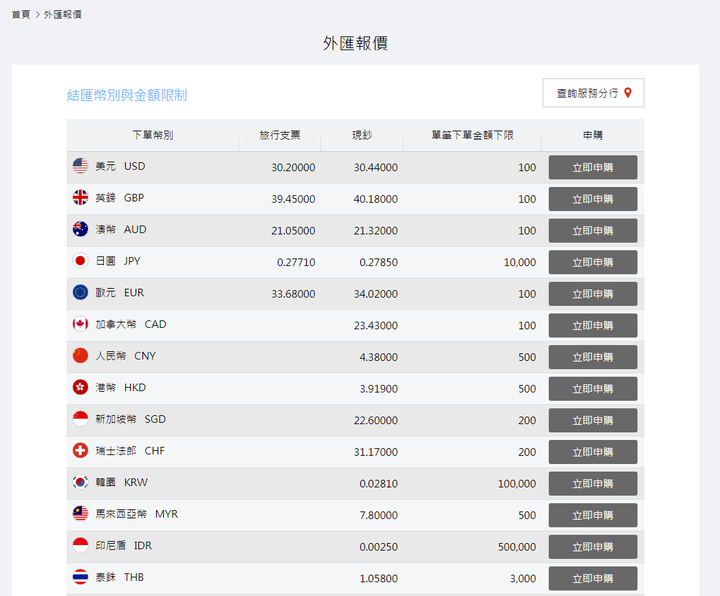The image size is (720, 596).
Task: Click the China flag icon for CNY
Action: pyautogui.click(x=80, y=356)
